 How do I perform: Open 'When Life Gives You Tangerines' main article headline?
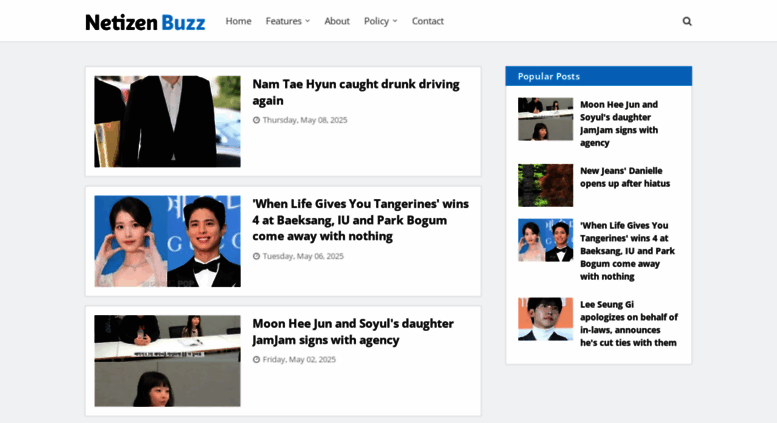tap(360, 220)
